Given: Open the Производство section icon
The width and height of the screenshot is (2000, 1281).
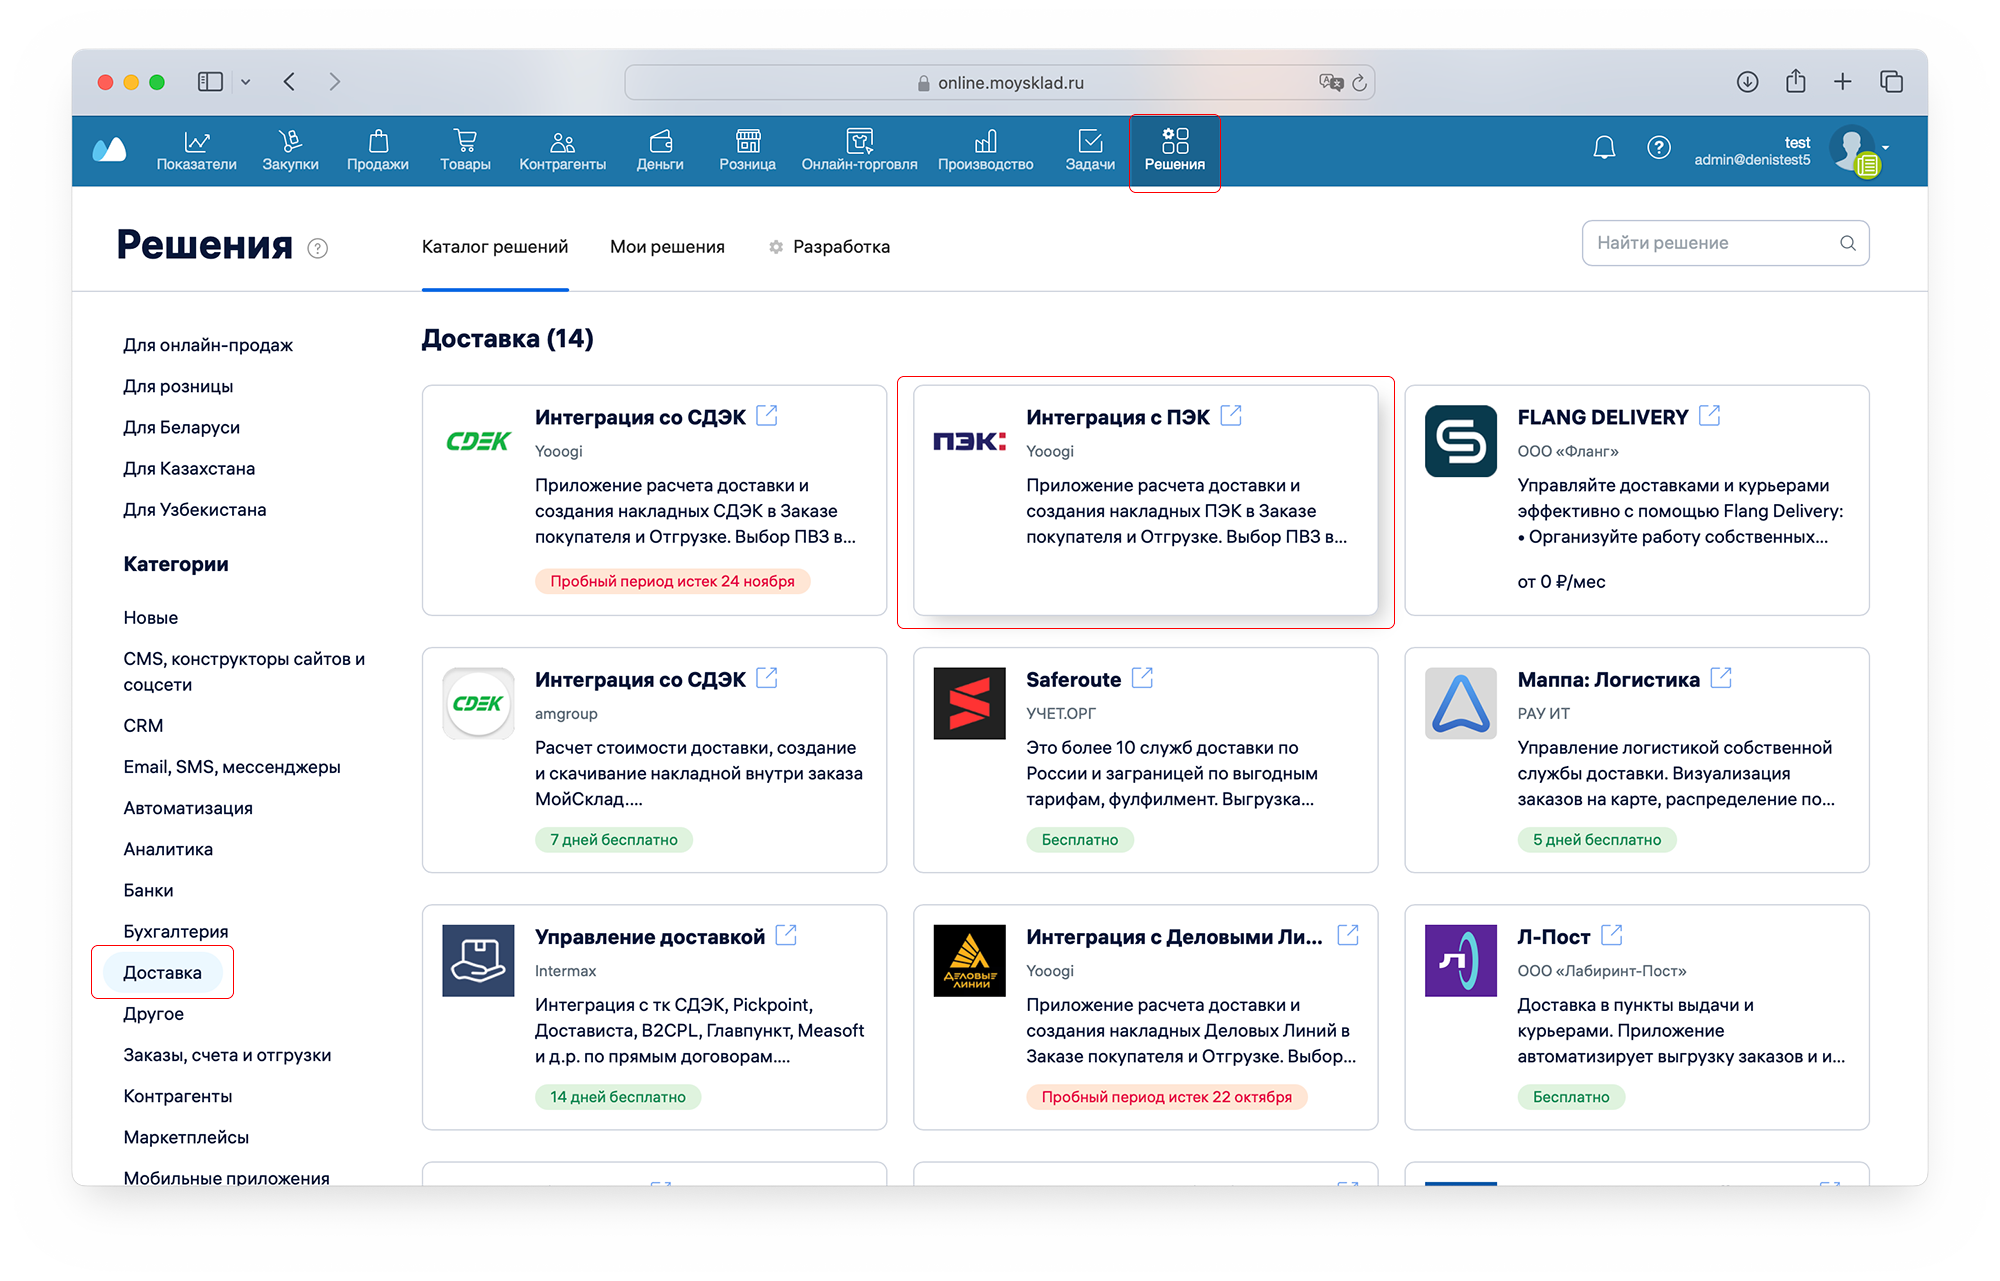Looking at the screenshot, I should click(985, 141).
